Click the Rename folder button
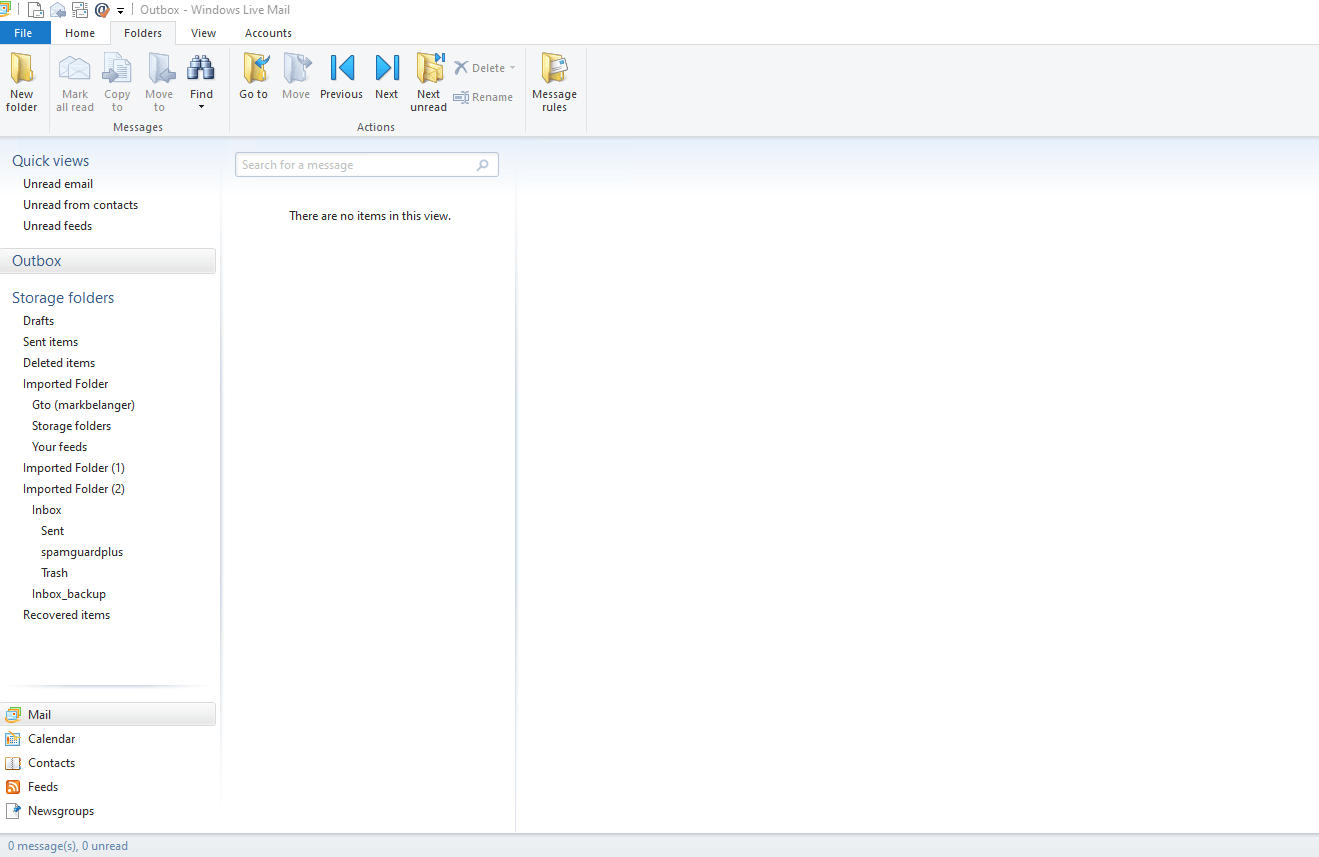 483,97
